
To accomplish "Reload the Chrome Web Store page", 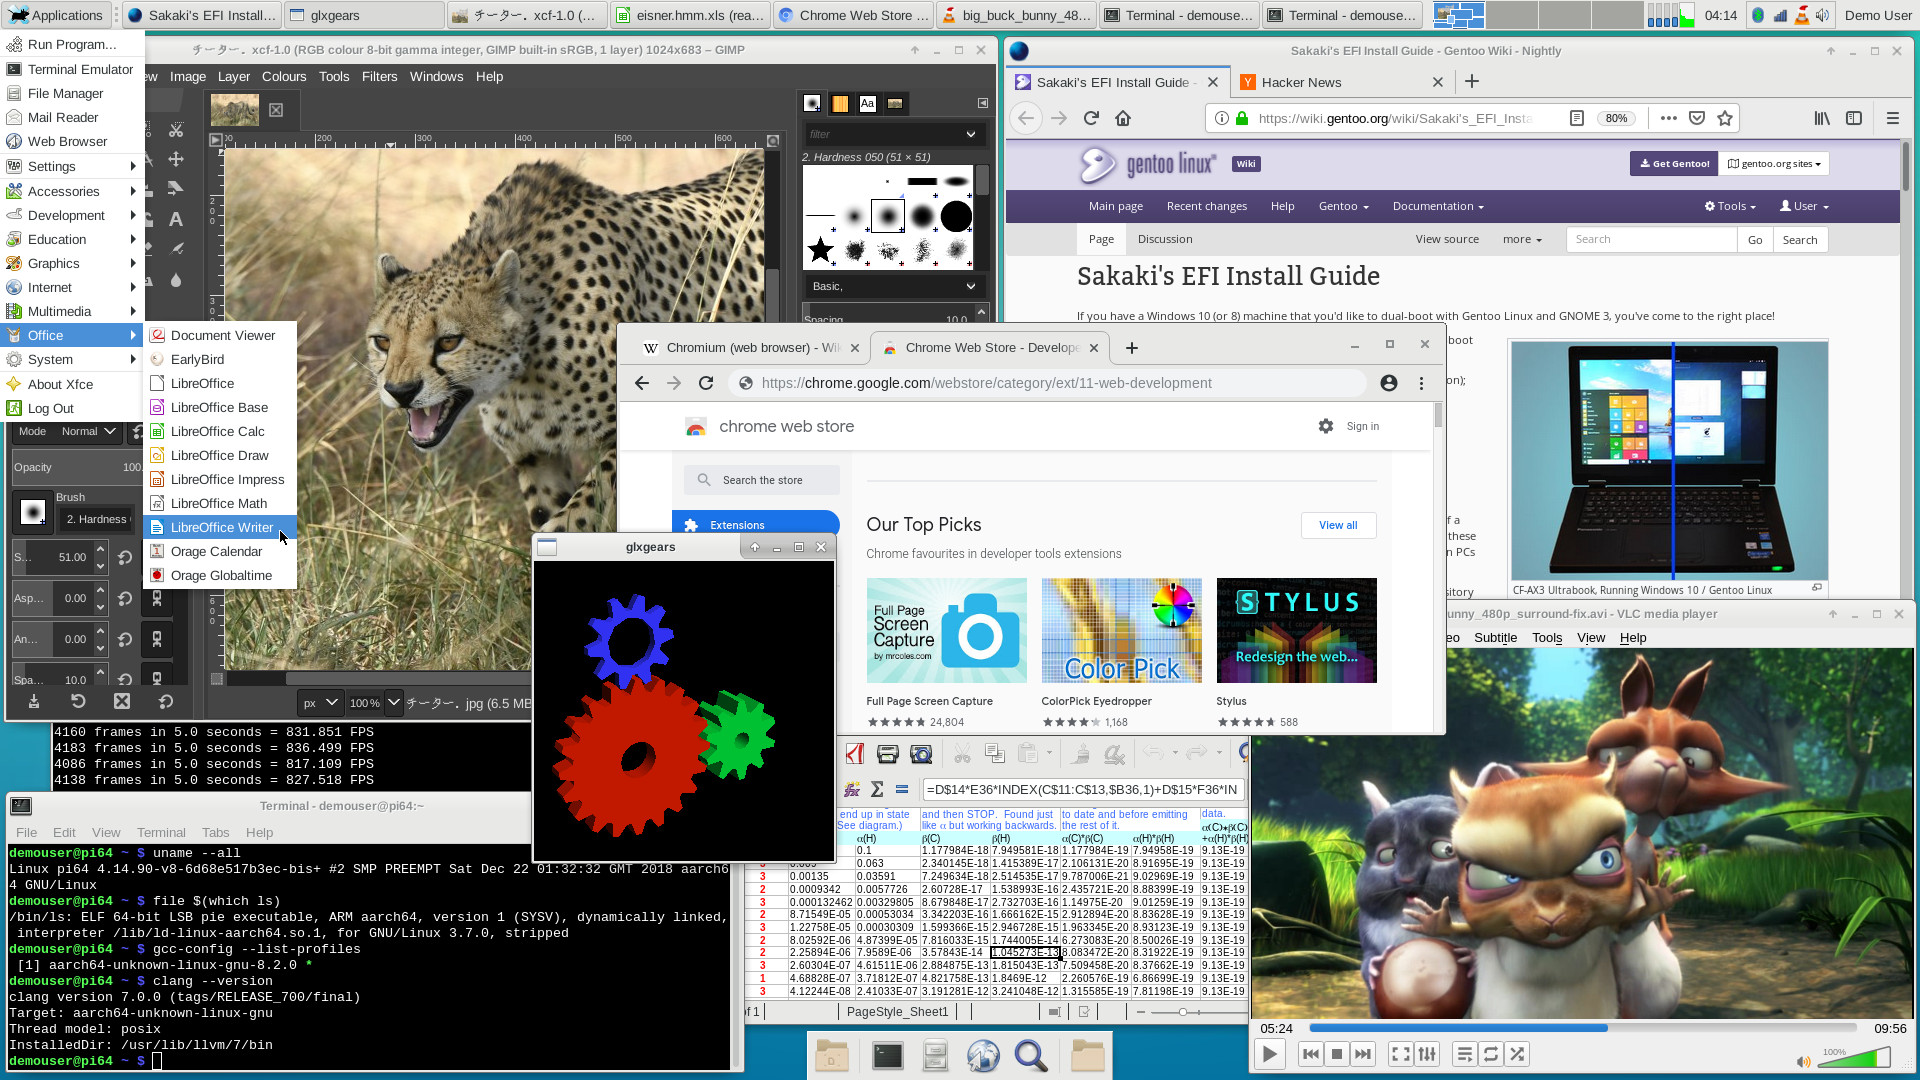I will coord(706,383).
